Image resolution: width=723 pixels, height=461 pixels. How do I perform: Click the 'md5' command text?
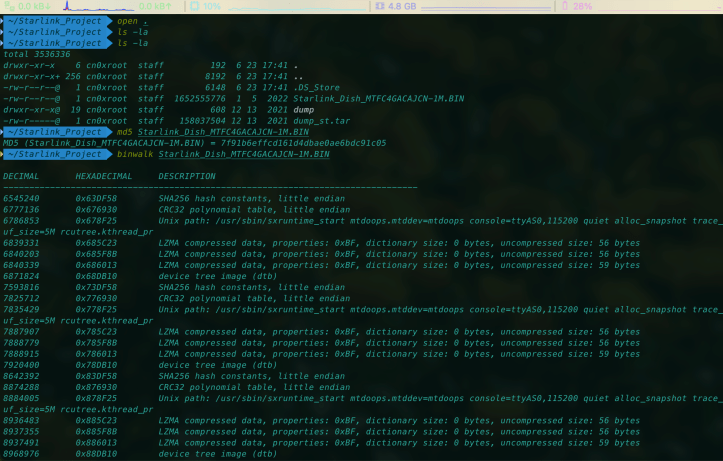coord(124,132)
